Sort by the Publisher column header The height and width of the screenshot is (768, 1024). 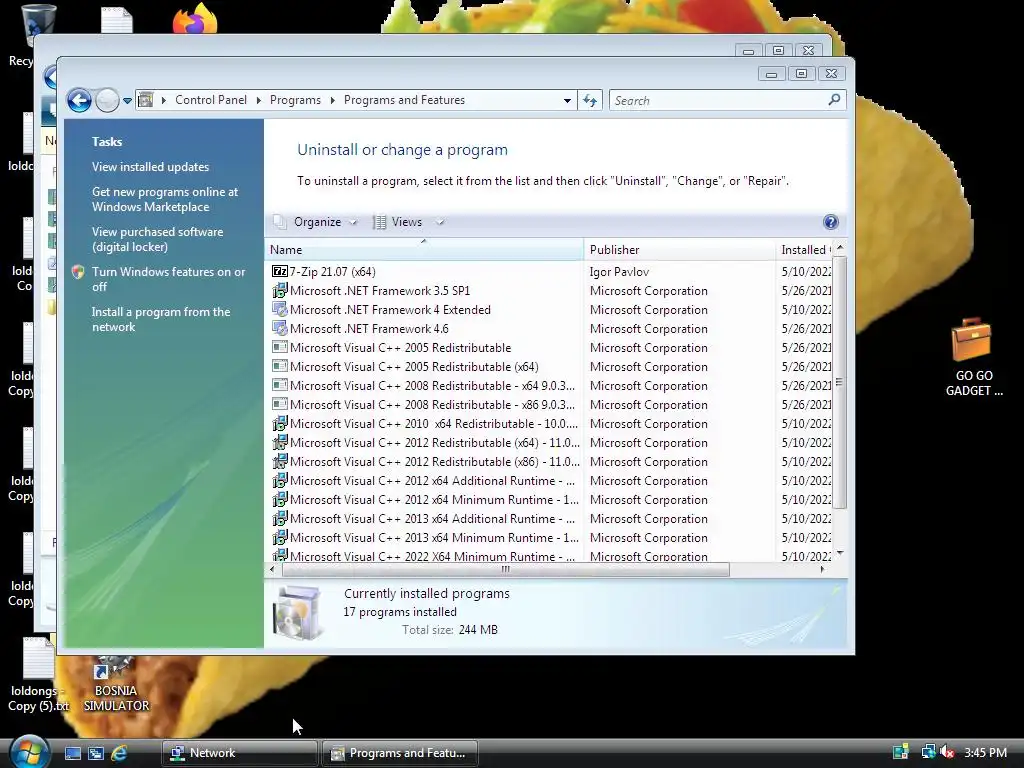tap(679, 249)
